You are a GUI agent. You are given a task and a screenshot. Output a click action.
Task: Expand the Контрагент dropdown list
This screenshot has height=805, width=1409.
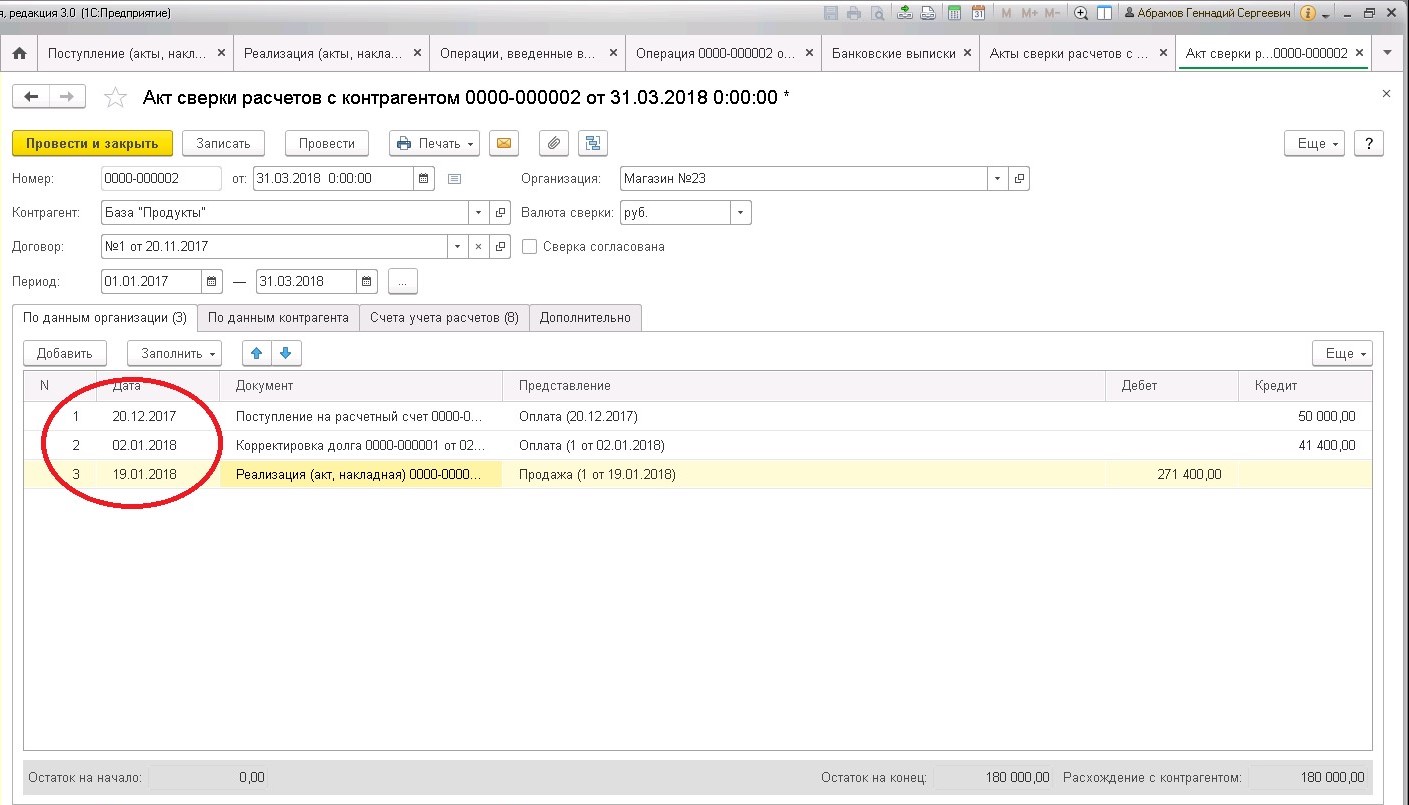[478, 213]
